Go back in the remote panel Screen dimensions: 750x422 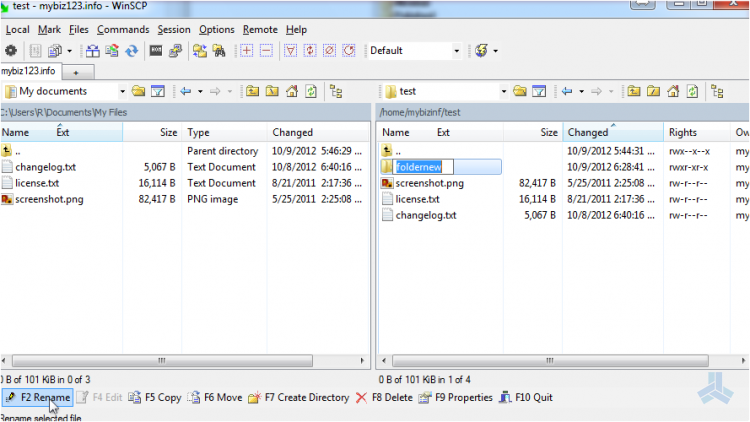tap(567, 91)
